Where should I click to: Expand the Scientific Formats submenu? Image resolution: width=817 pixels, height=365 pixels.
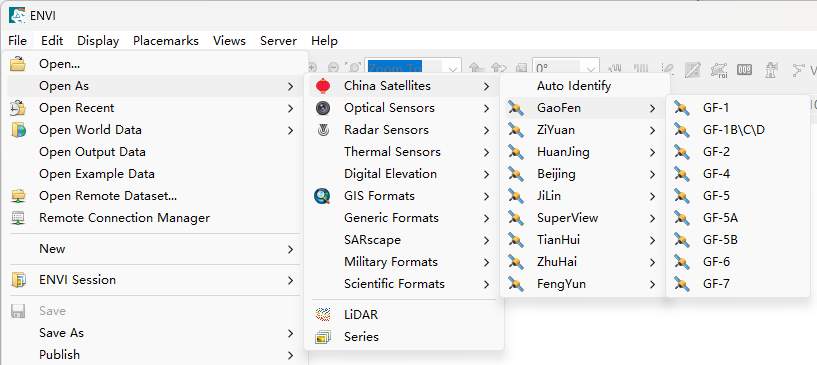click(x=403, y=284)
